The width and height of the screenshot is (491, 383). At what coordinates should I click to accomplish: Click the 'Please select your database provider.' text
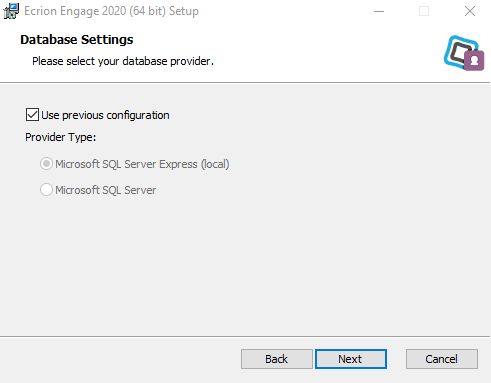(x=123, y=61)
